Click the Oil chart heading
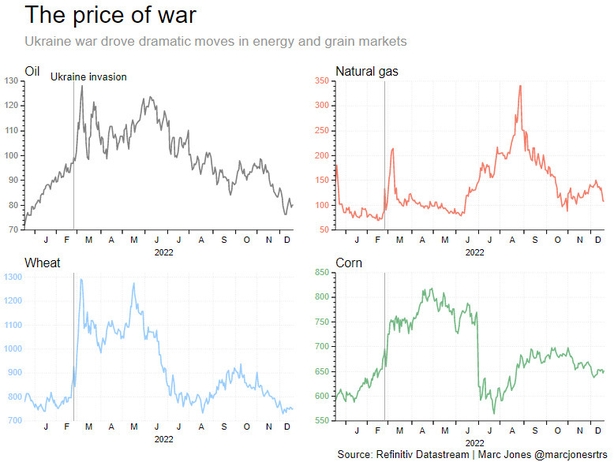 (x=32, y=71)
